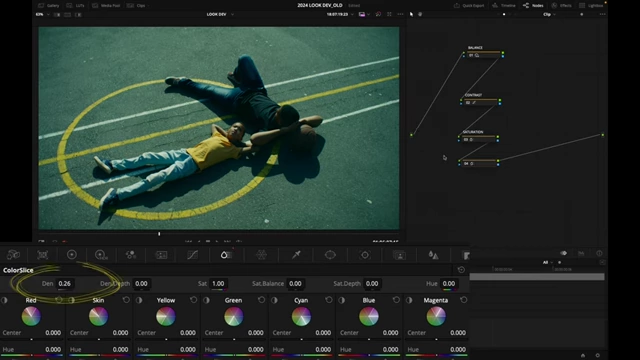Viewport: 640px width, 360px height.
Task: Reset the Skin slice
Action: click(x=126, y=300)
